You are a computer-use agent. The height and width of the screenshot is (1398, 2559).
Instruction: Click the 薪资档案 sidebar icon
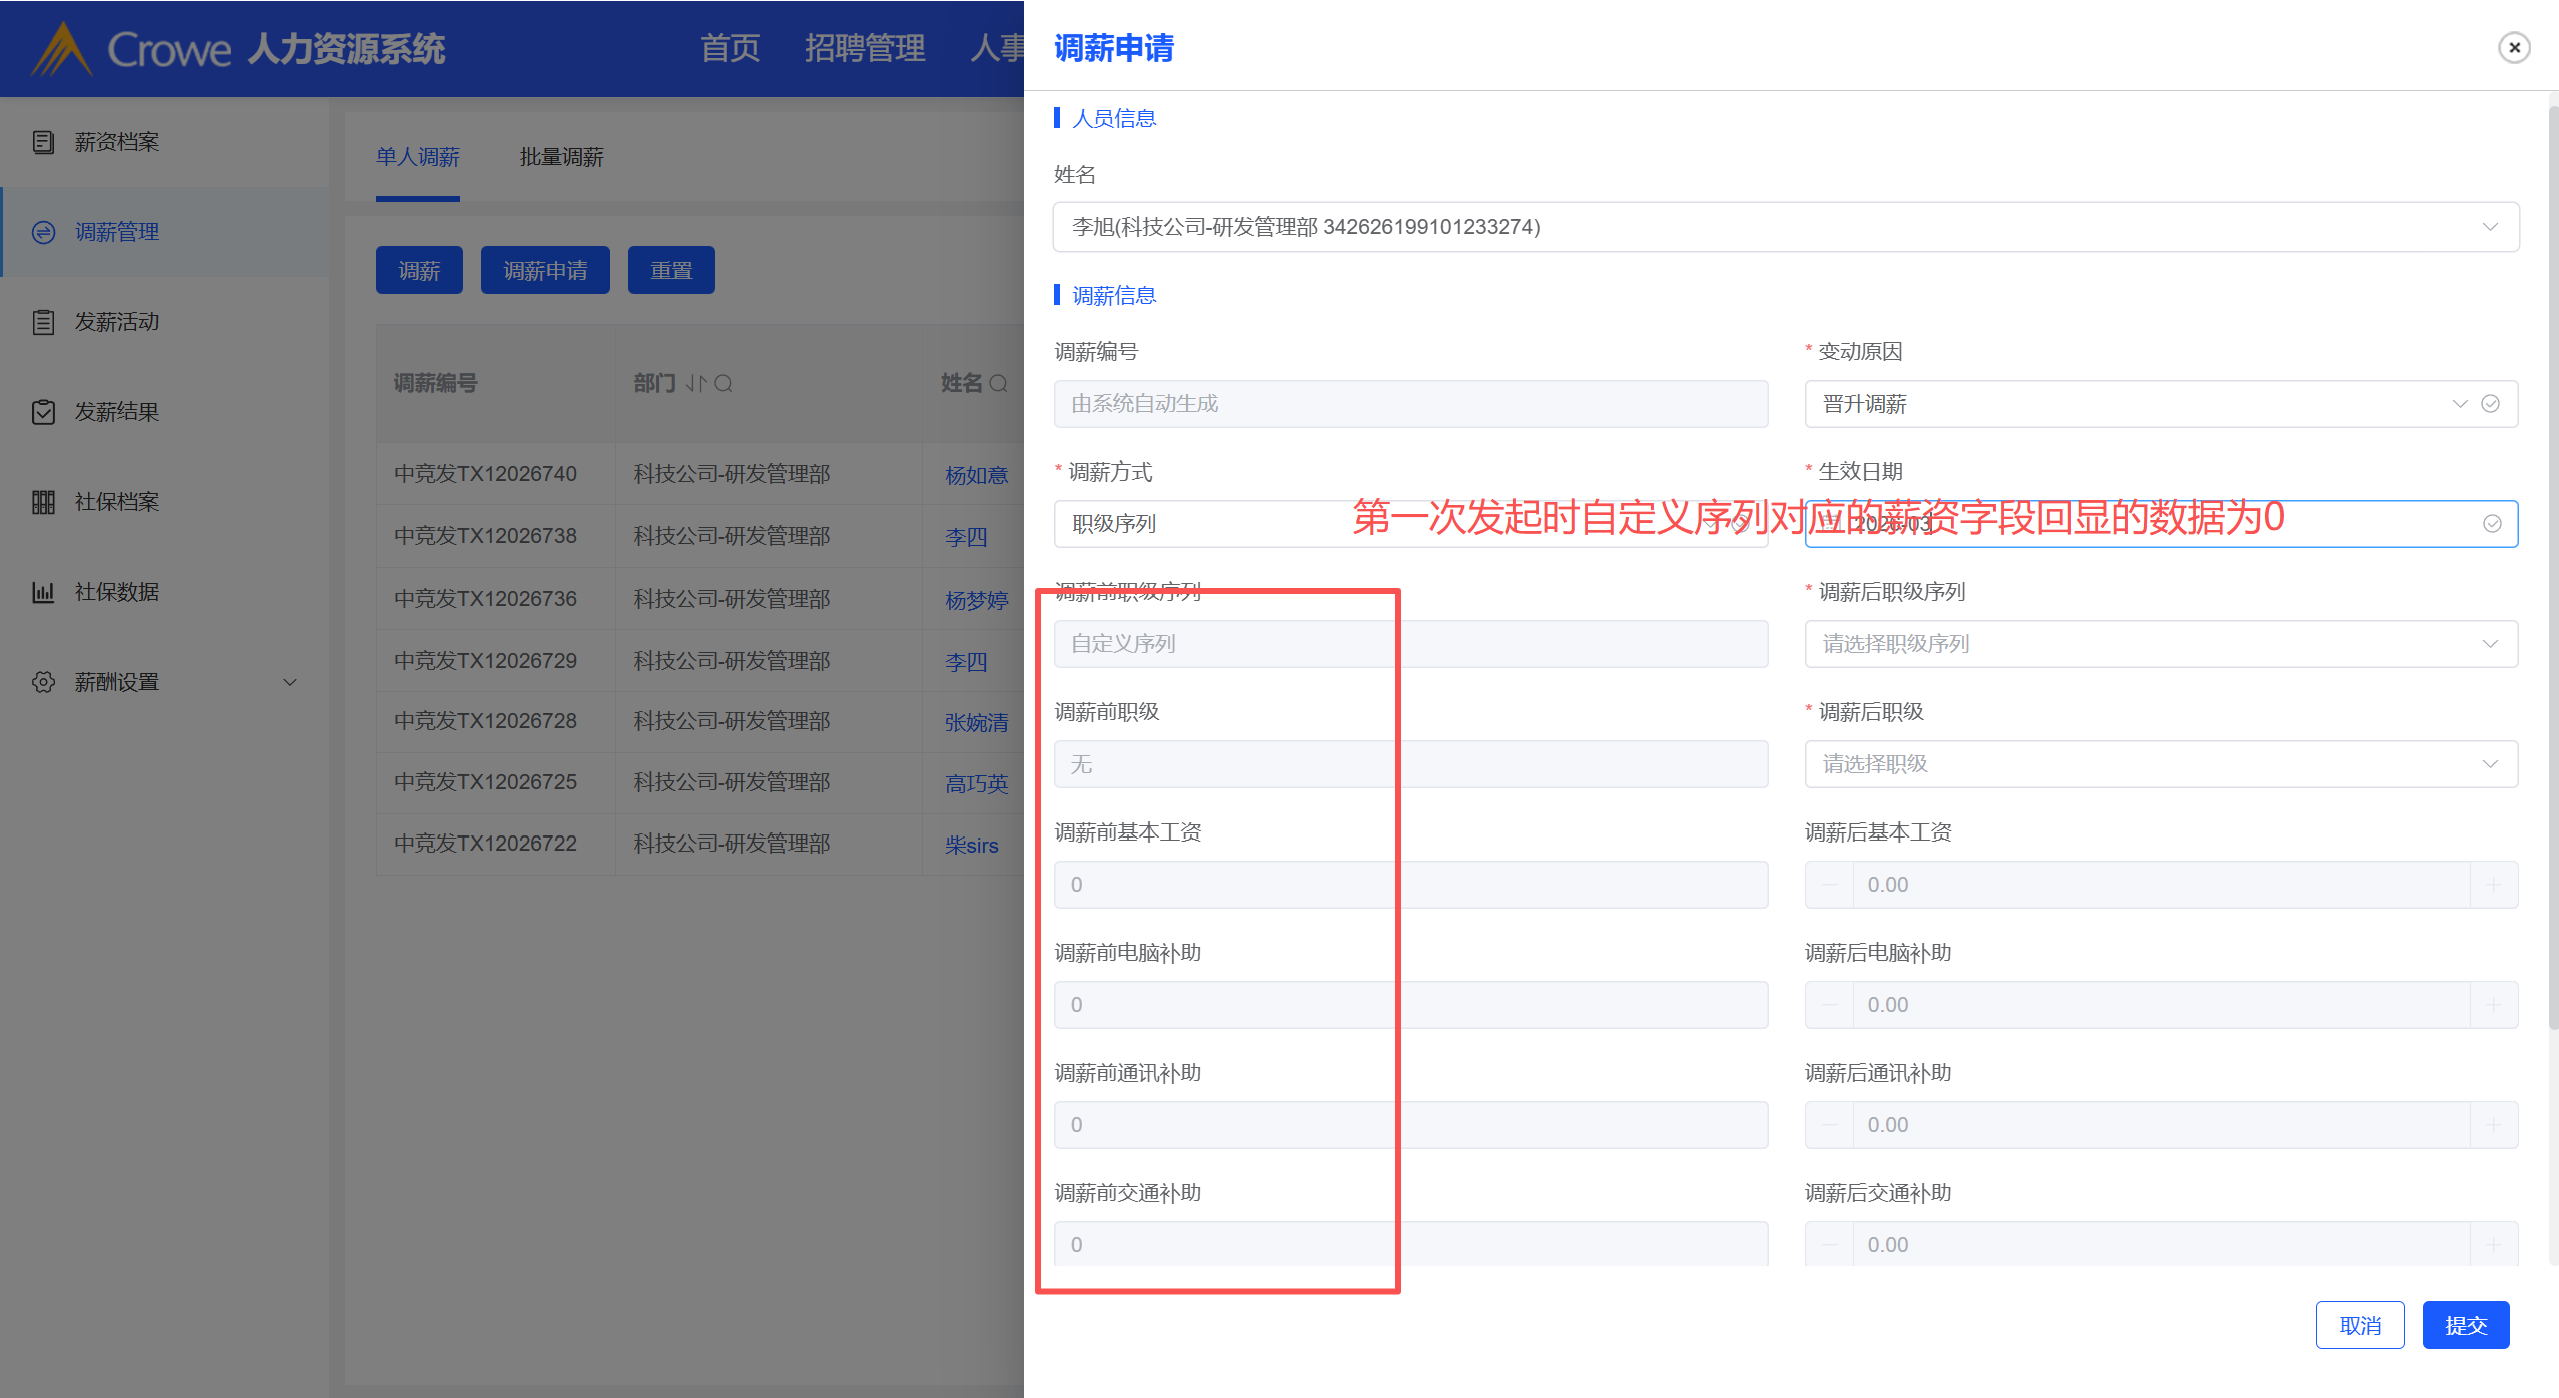coord(43,142)
